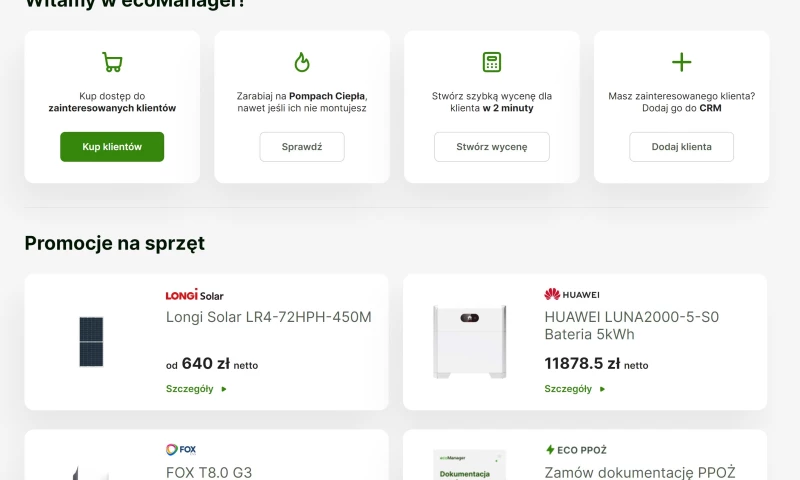Viewport: 800px width, 480px height.
Task: Click the calculator quote icon
Action: coord(492,62)
